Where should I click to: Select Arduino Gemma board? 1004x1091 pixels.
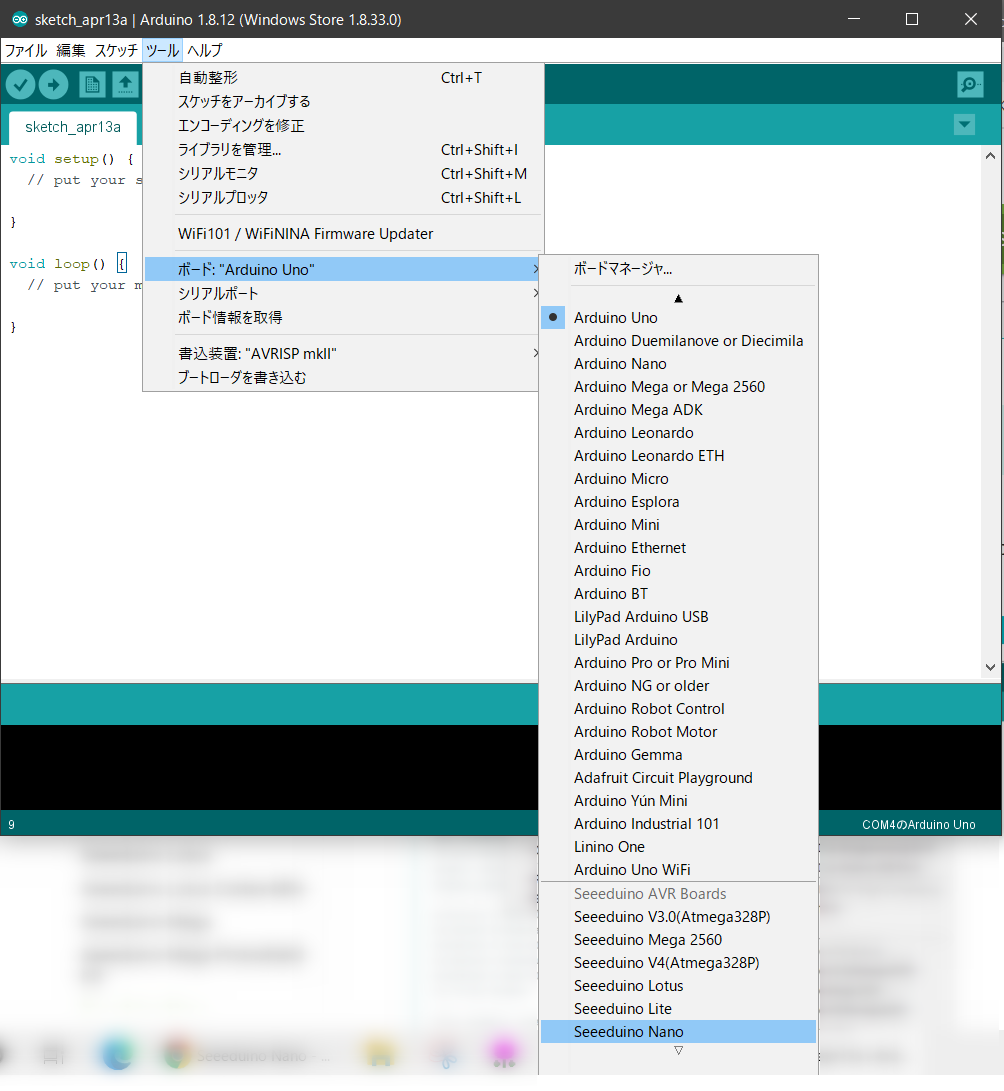pyautogui.click(x=678, y=754)
